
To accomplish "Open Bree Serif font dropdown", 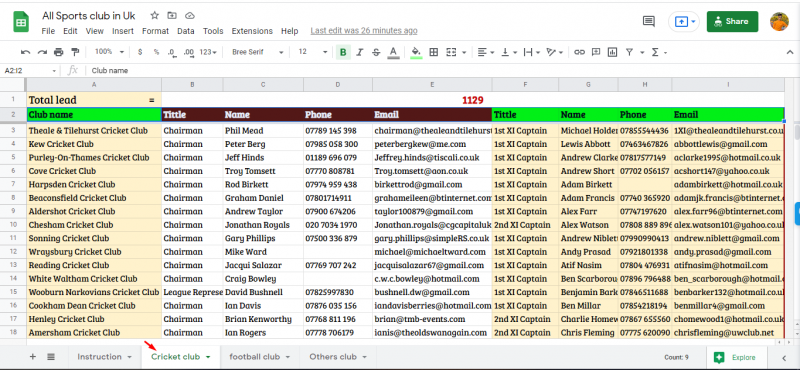I will [258, 52].
